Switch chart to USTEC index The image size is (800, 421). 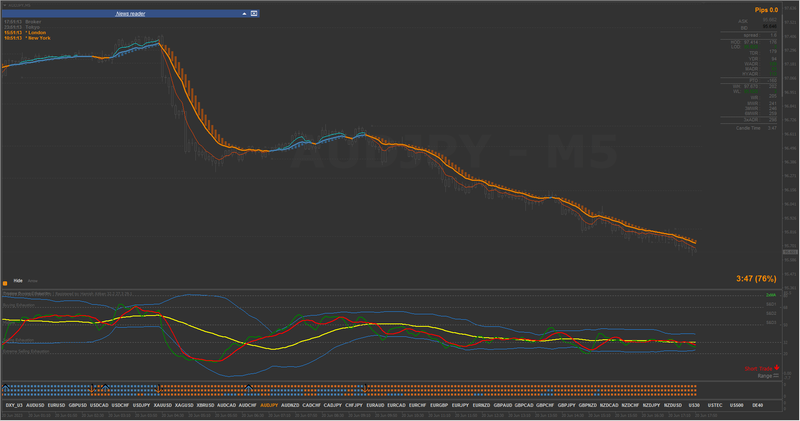coord(715,405)
